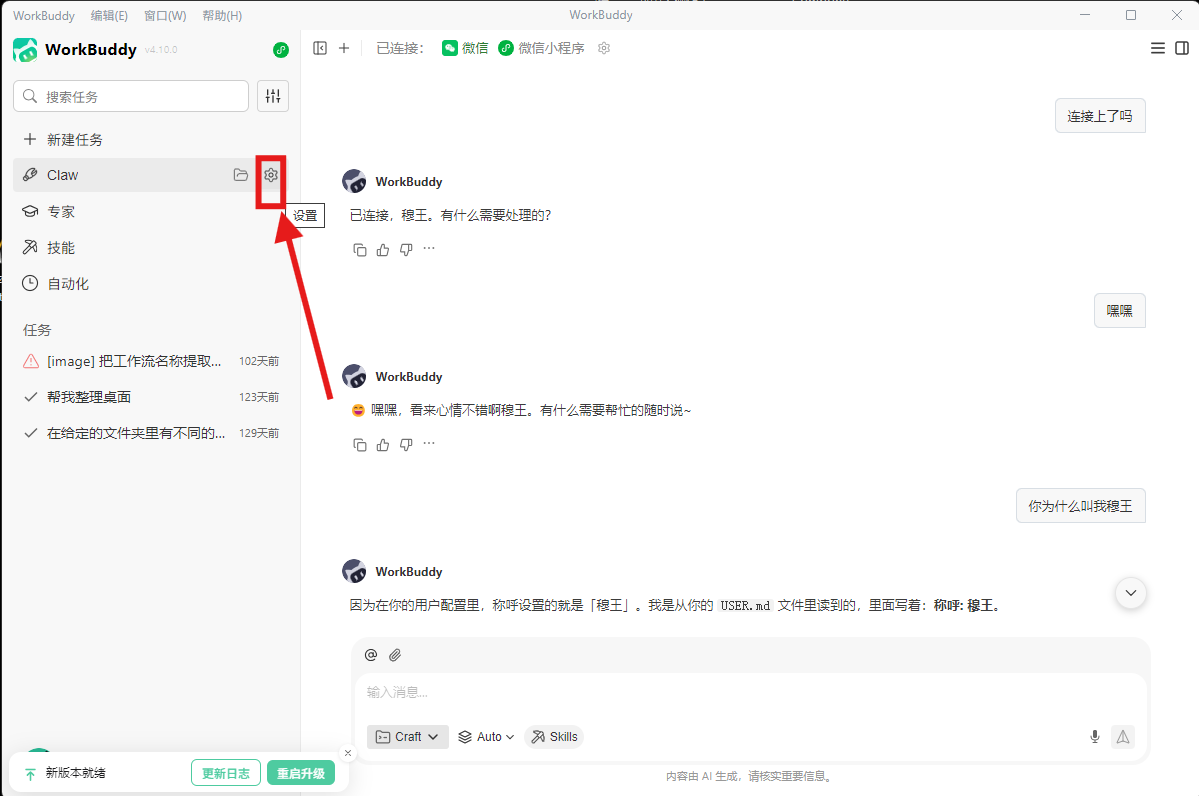Click the 102天前 timestamp
Image resolution: width=1199 pixels, height=796 pixels.
point(258,361)
